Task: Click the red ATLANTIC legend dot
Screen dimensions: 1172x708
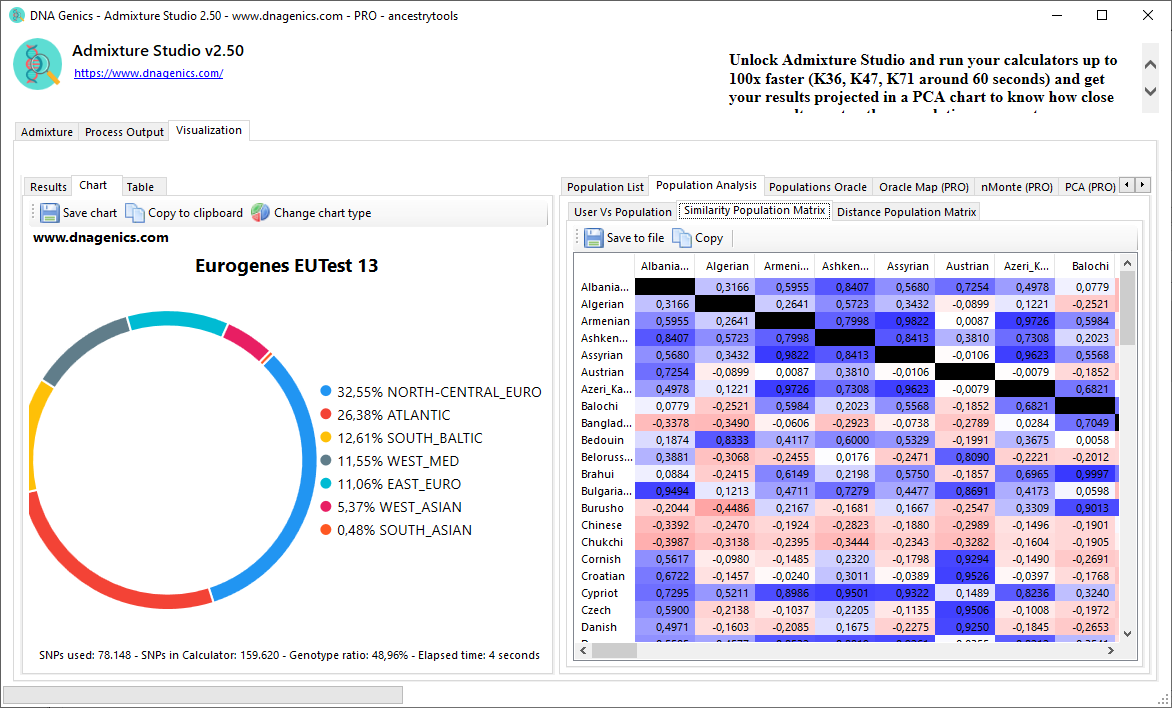Action: pyautogui.click(x=325, y=415)
